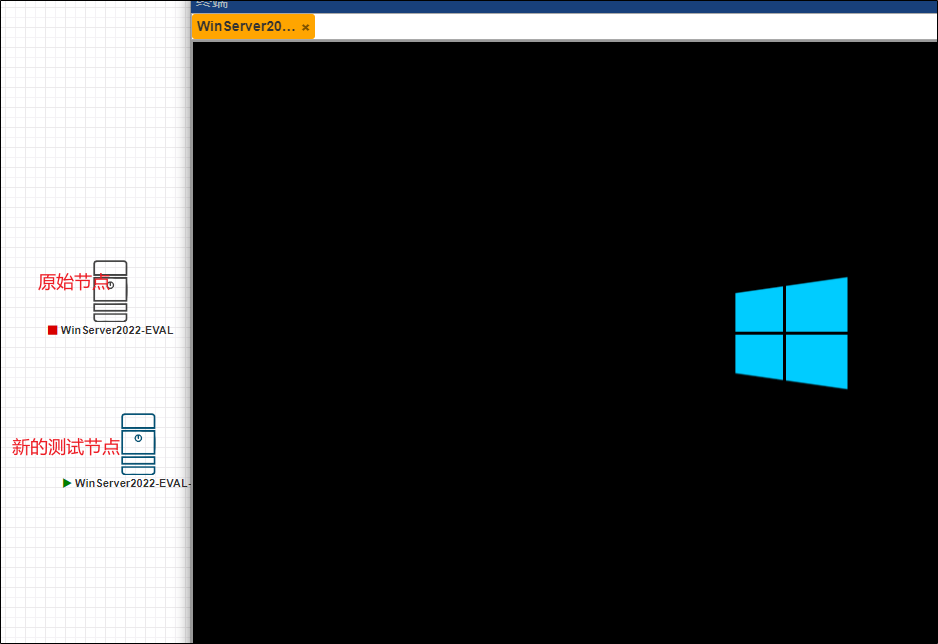Close the WinServer20... console tab

[x=306, y=28]
